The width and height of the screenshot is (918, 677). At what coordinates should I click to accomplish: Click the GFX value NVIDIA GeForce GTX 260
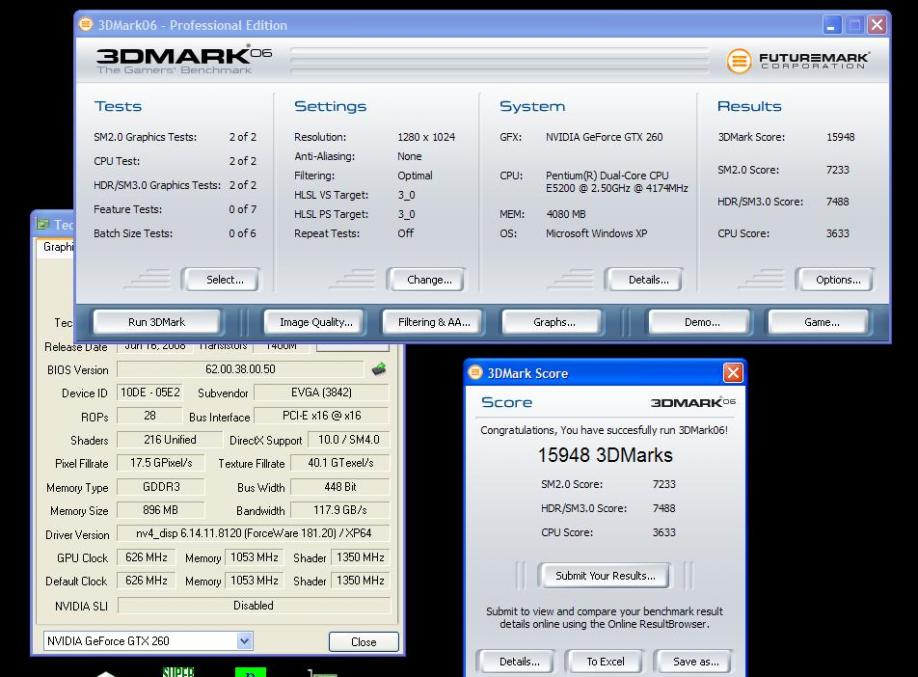[604, 137]
